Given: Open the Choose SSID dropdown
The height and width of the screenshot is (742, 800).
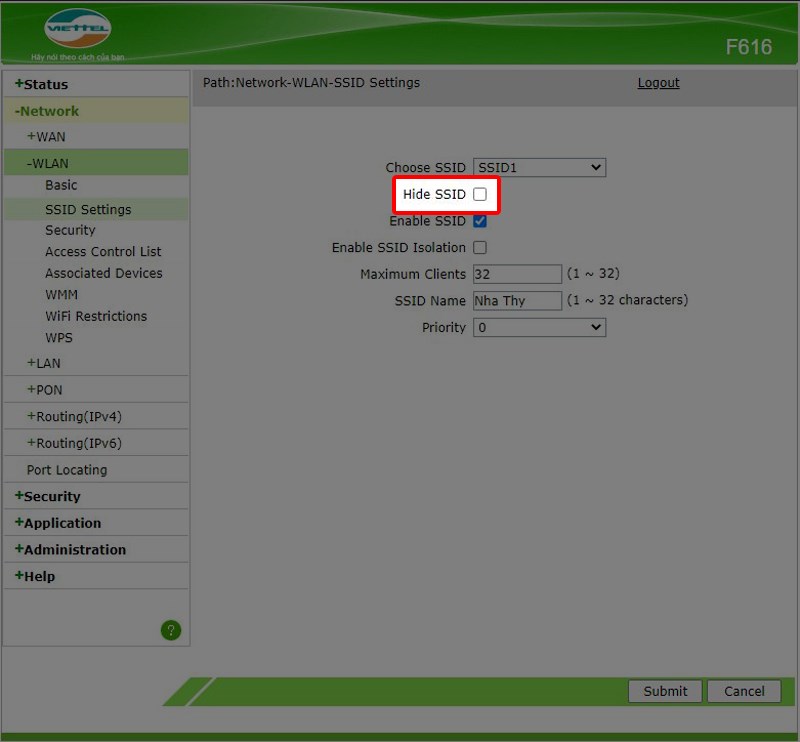Looking at the screenshot, I should [x=539, y=167].
